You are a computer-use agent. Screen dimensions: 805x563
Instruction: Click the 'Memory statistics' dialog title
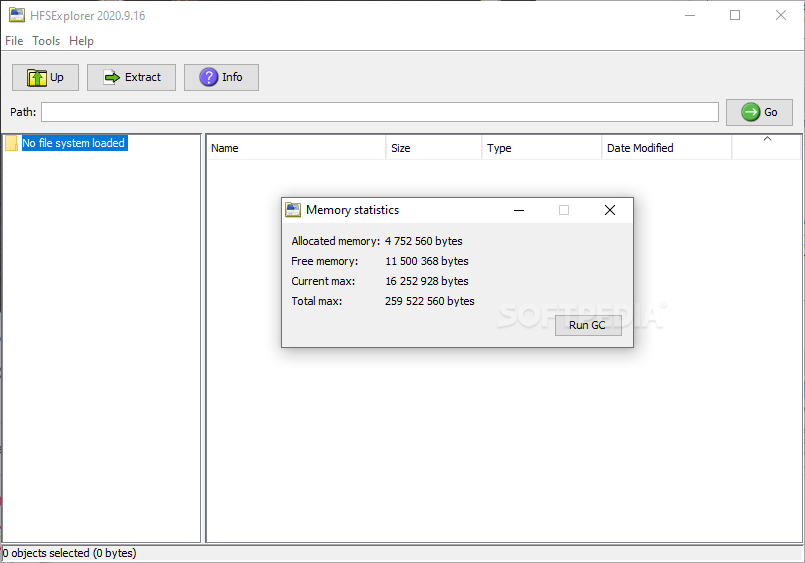[352, 210]
